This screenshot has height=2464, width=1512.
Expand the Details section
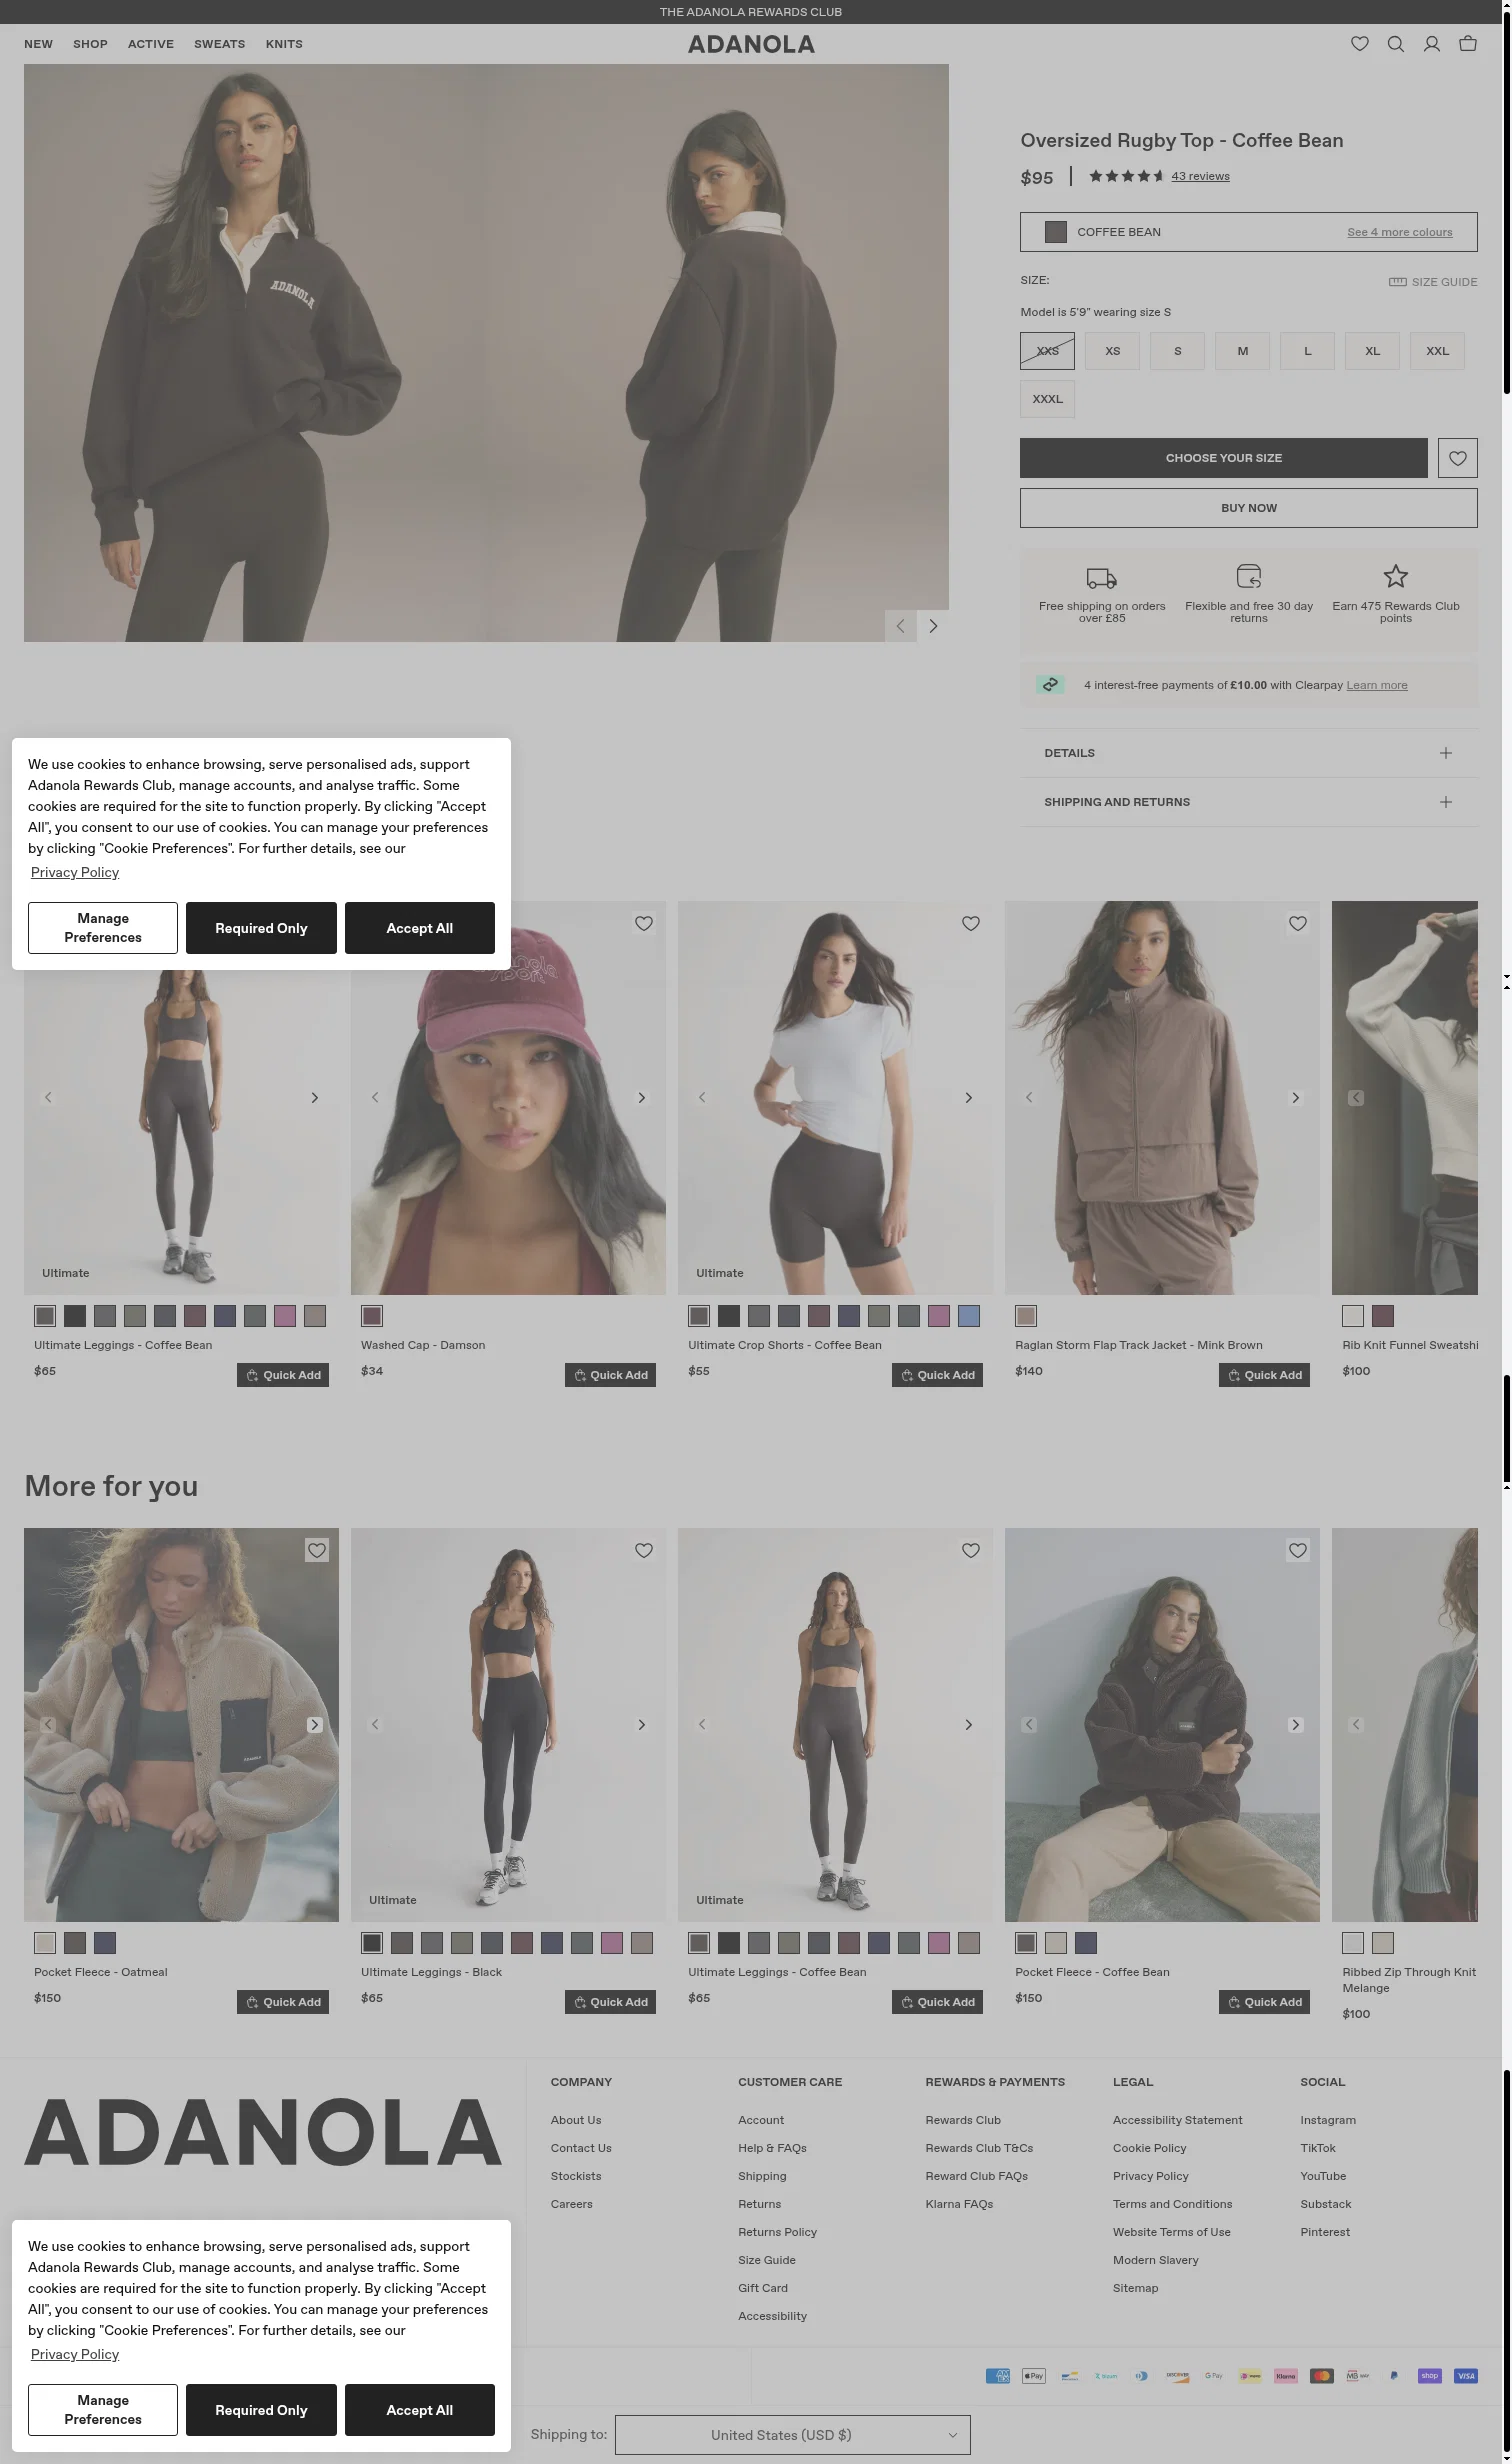pyautogui.click(x=1249, y=753)
